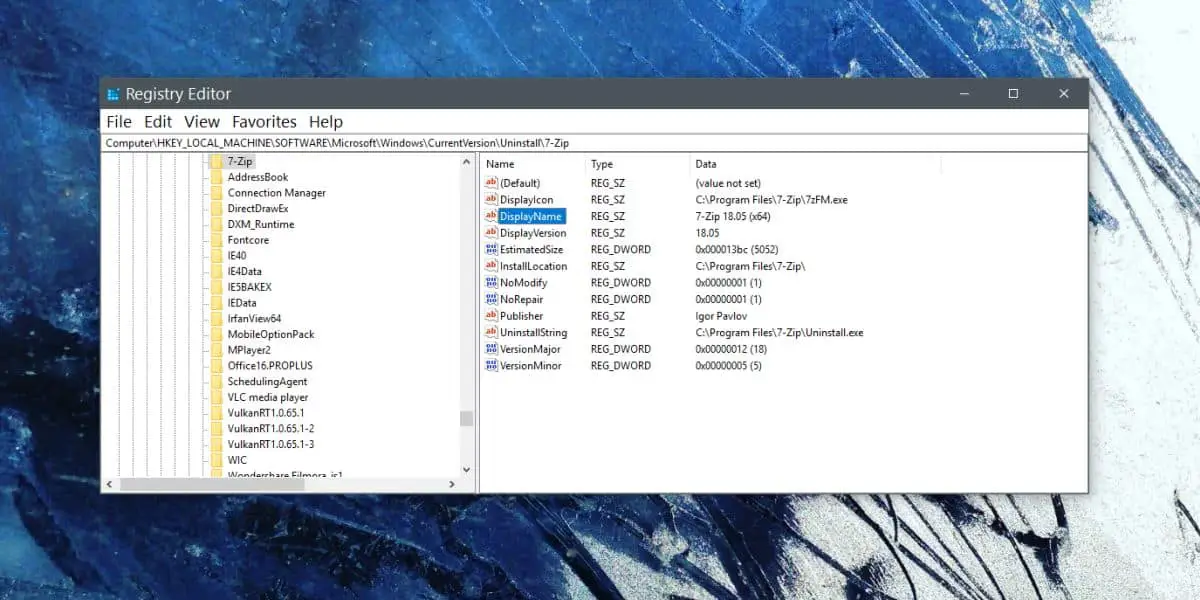Click the IE40 folder icon
The height and width of the screenshot is (600, 1200).
tap(216, 255)
